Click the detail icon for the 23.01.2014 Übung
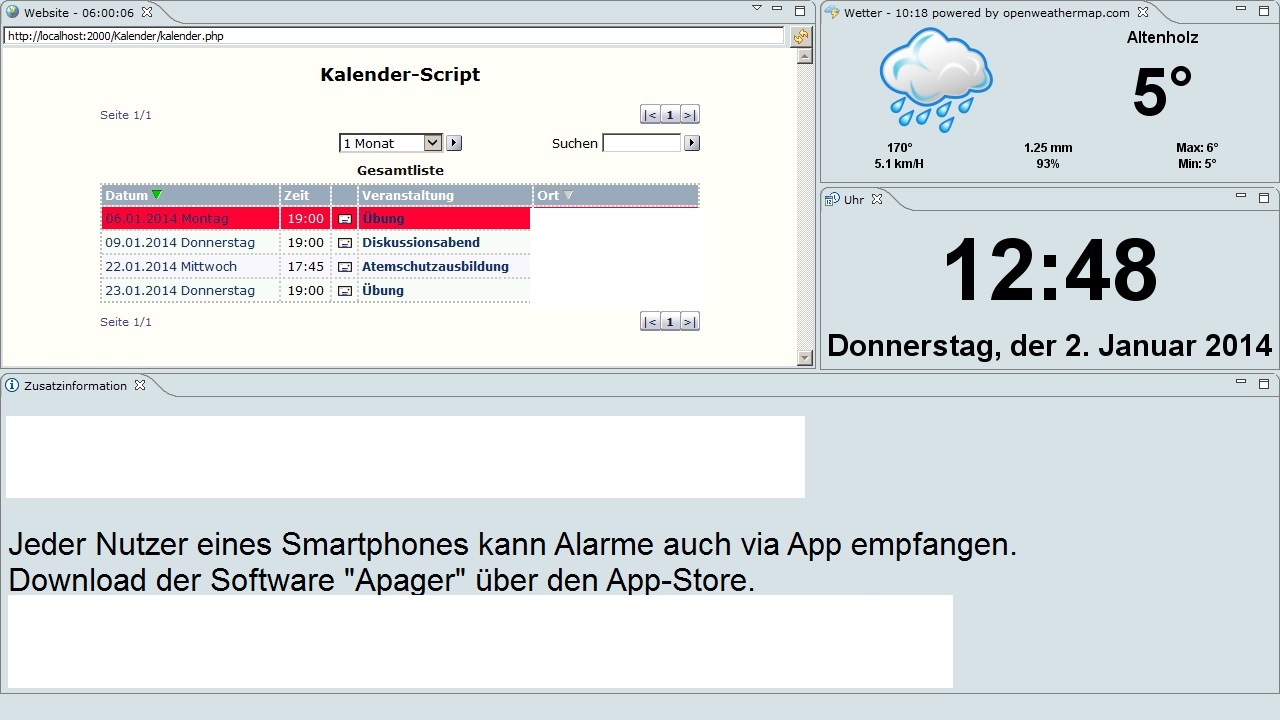Image resolution: width=1280 pixels, height=720 pixels. [x=345, y=291]
